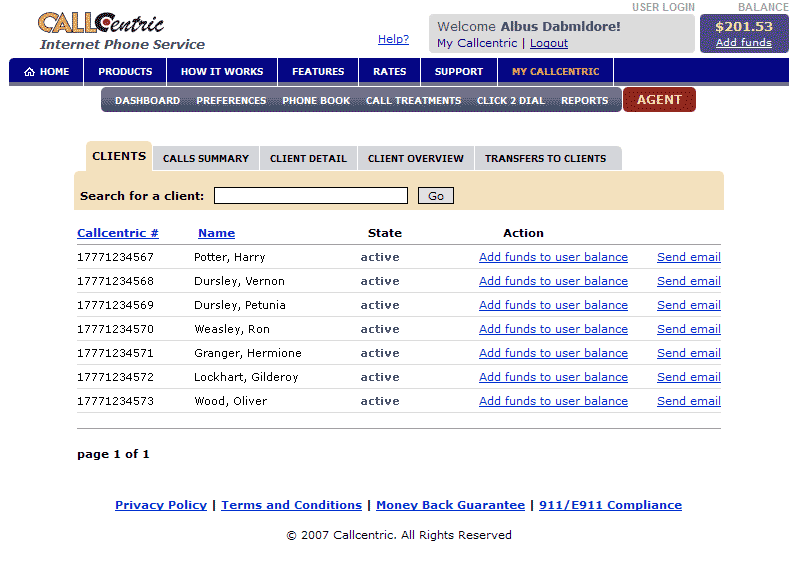798x576 pixels.
Task: Open 911/E911 Compliance link
Action: [610, 505]
